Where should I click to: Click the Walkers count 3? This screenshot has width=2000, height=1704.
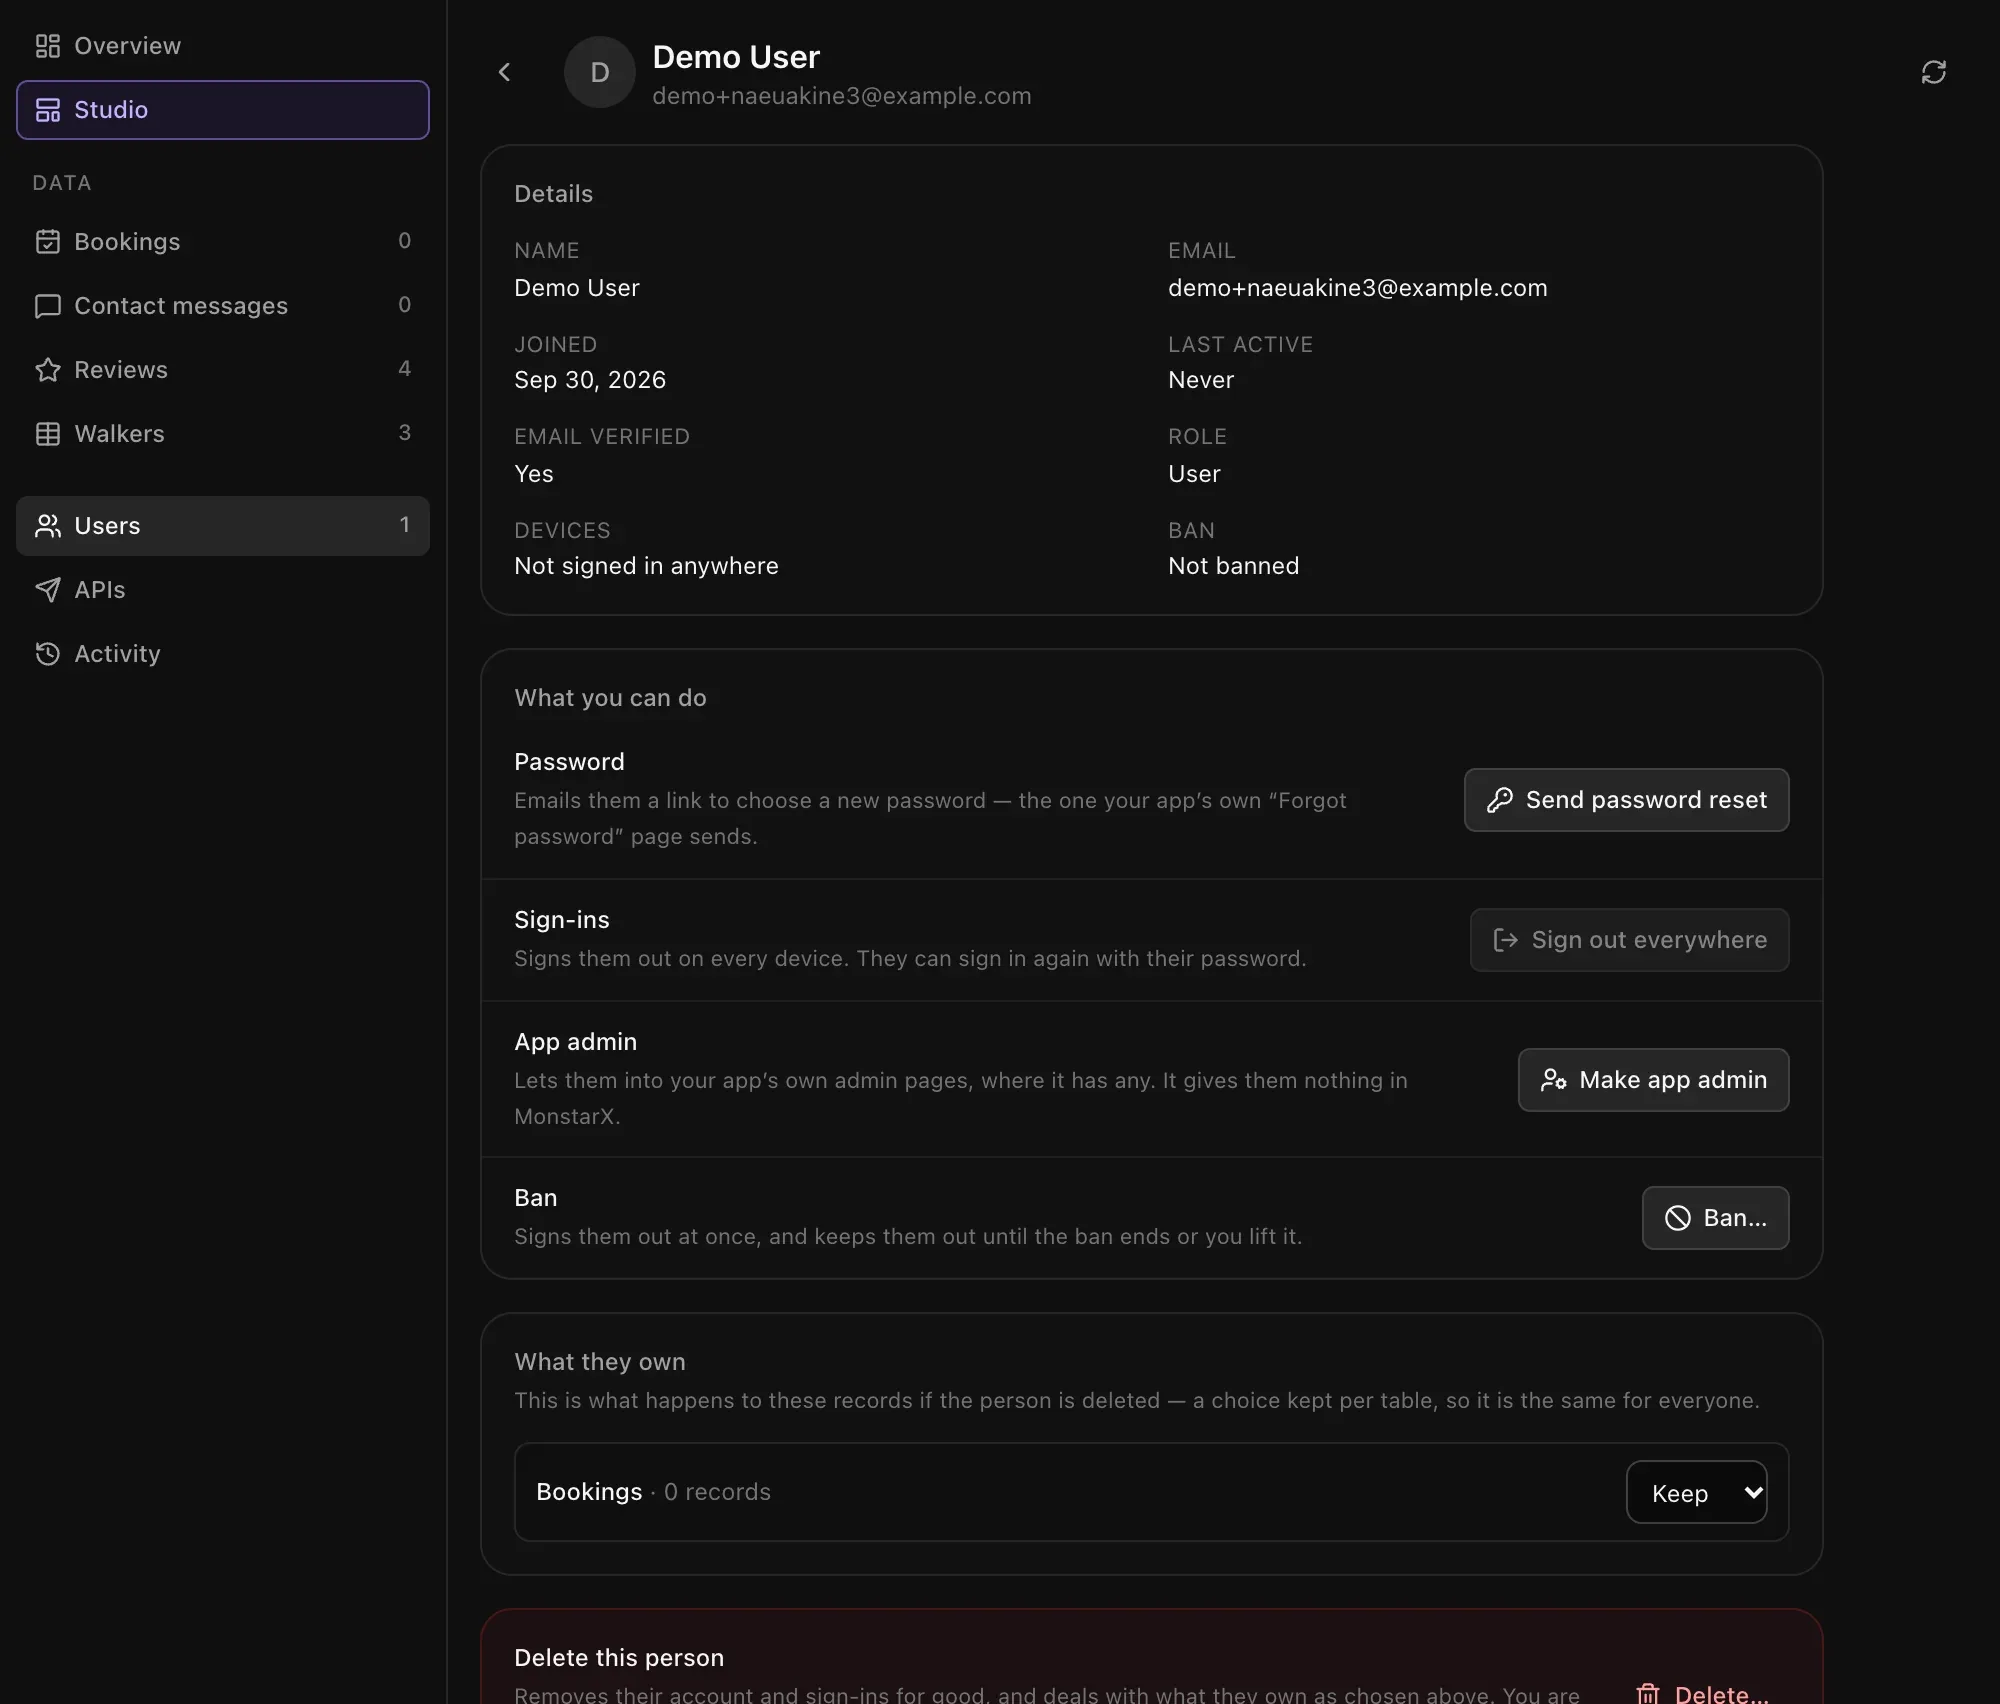click(404, 432)
